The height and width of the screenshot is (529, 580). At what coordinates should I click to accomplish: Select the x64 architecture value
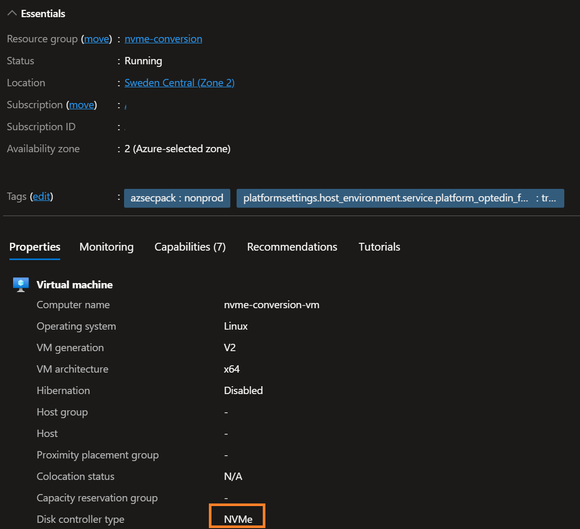(x=232, y=369)
